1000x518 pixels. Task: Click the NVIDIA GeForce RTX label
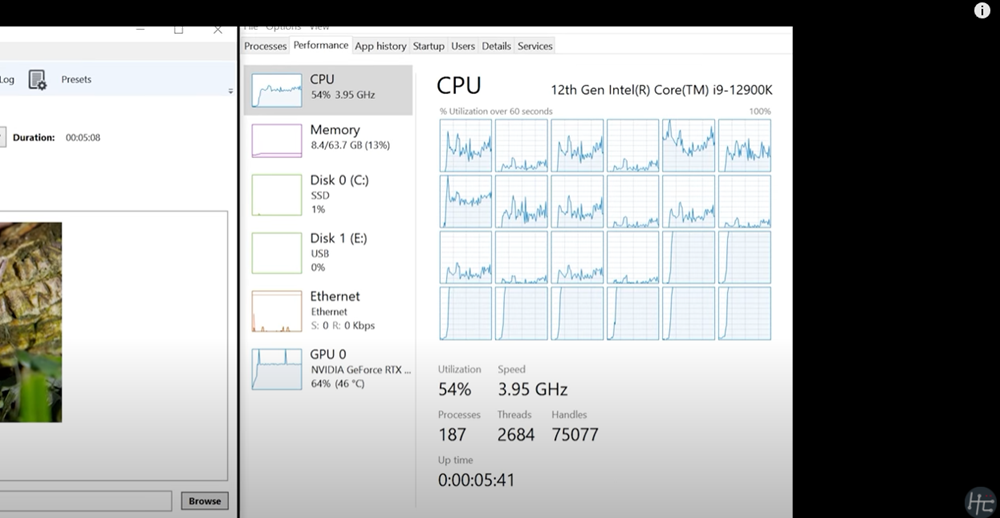click(x=361, y=369)
